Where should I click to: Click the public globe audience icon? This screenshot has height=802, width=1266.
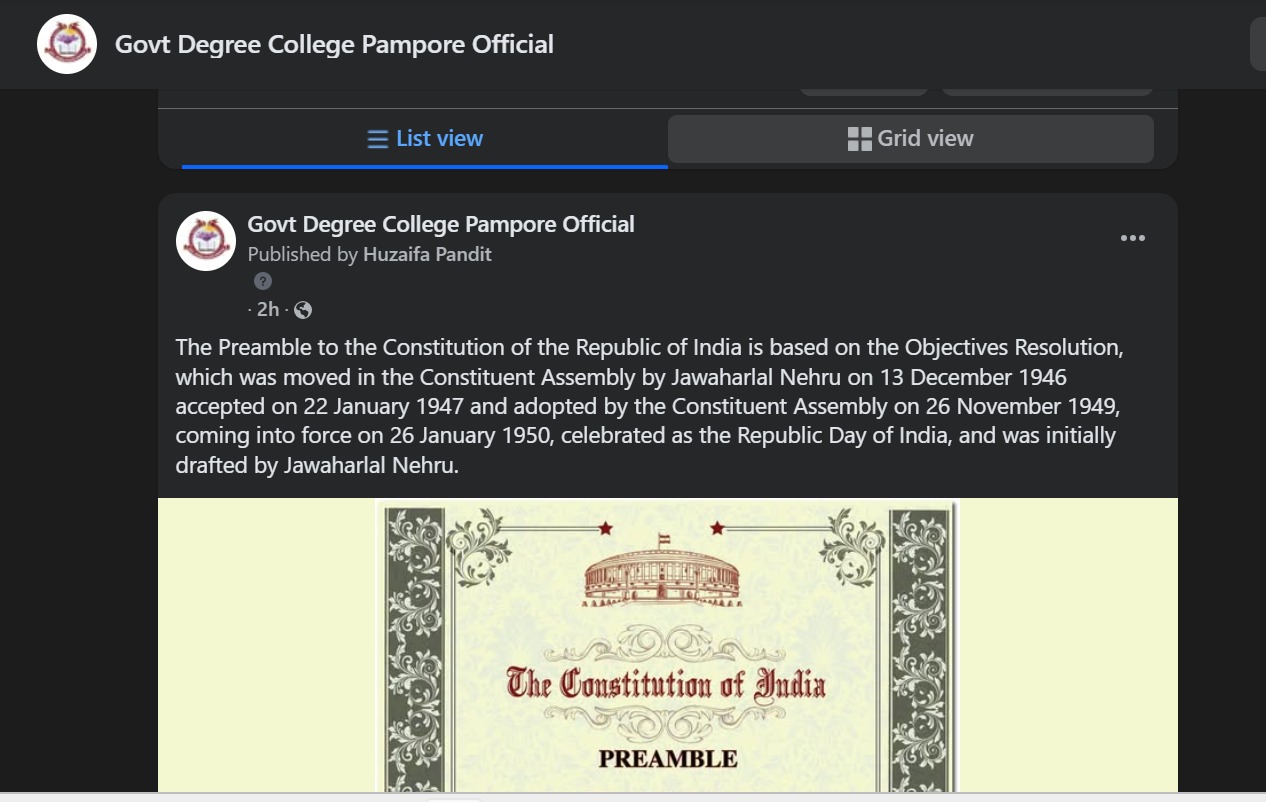(303, 310)
